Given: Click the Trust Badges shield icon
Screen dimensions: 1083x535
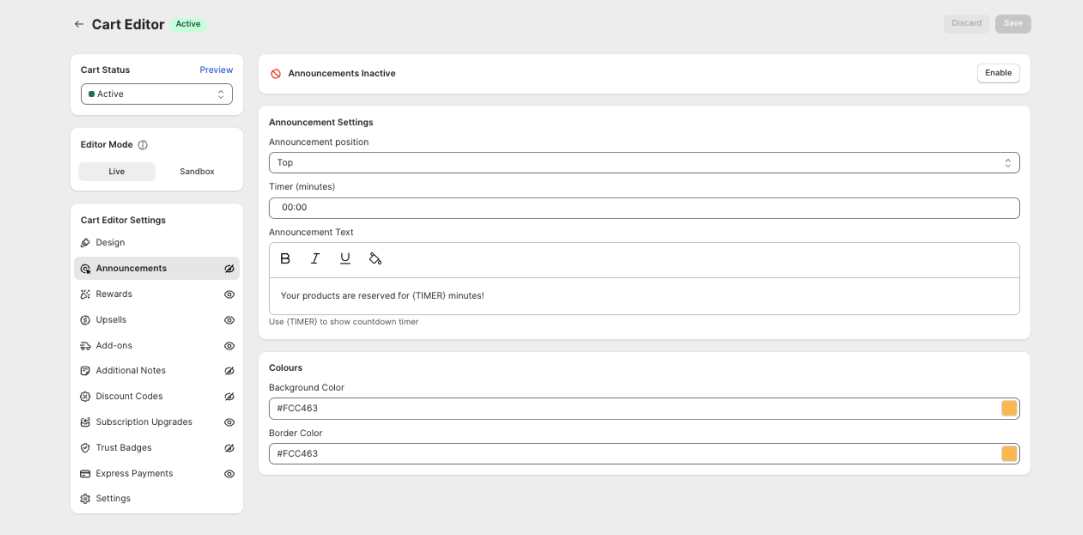Looking at the screenshot, I should tap(85, 448).
